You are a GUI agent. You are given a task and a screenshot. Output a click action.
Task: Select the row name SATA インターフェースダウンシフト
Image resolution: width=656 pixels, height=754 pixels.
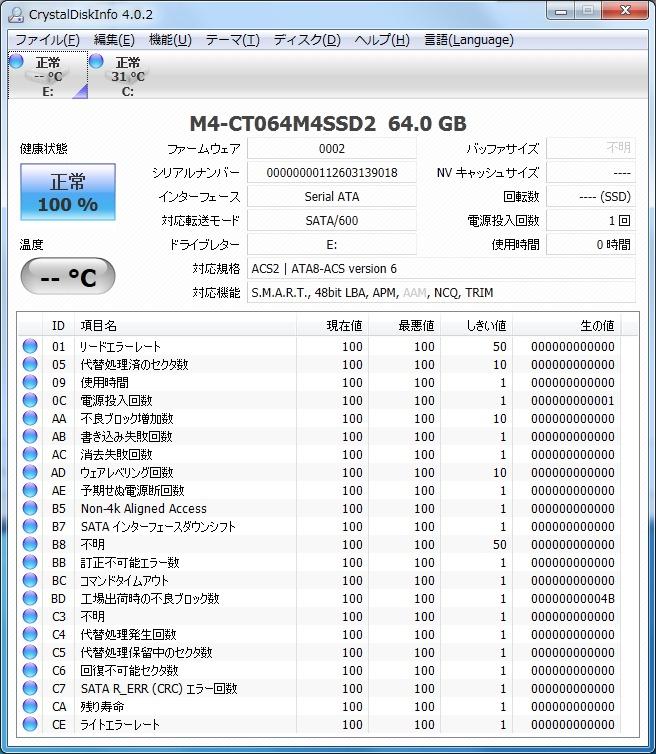[x=158, y=527]
